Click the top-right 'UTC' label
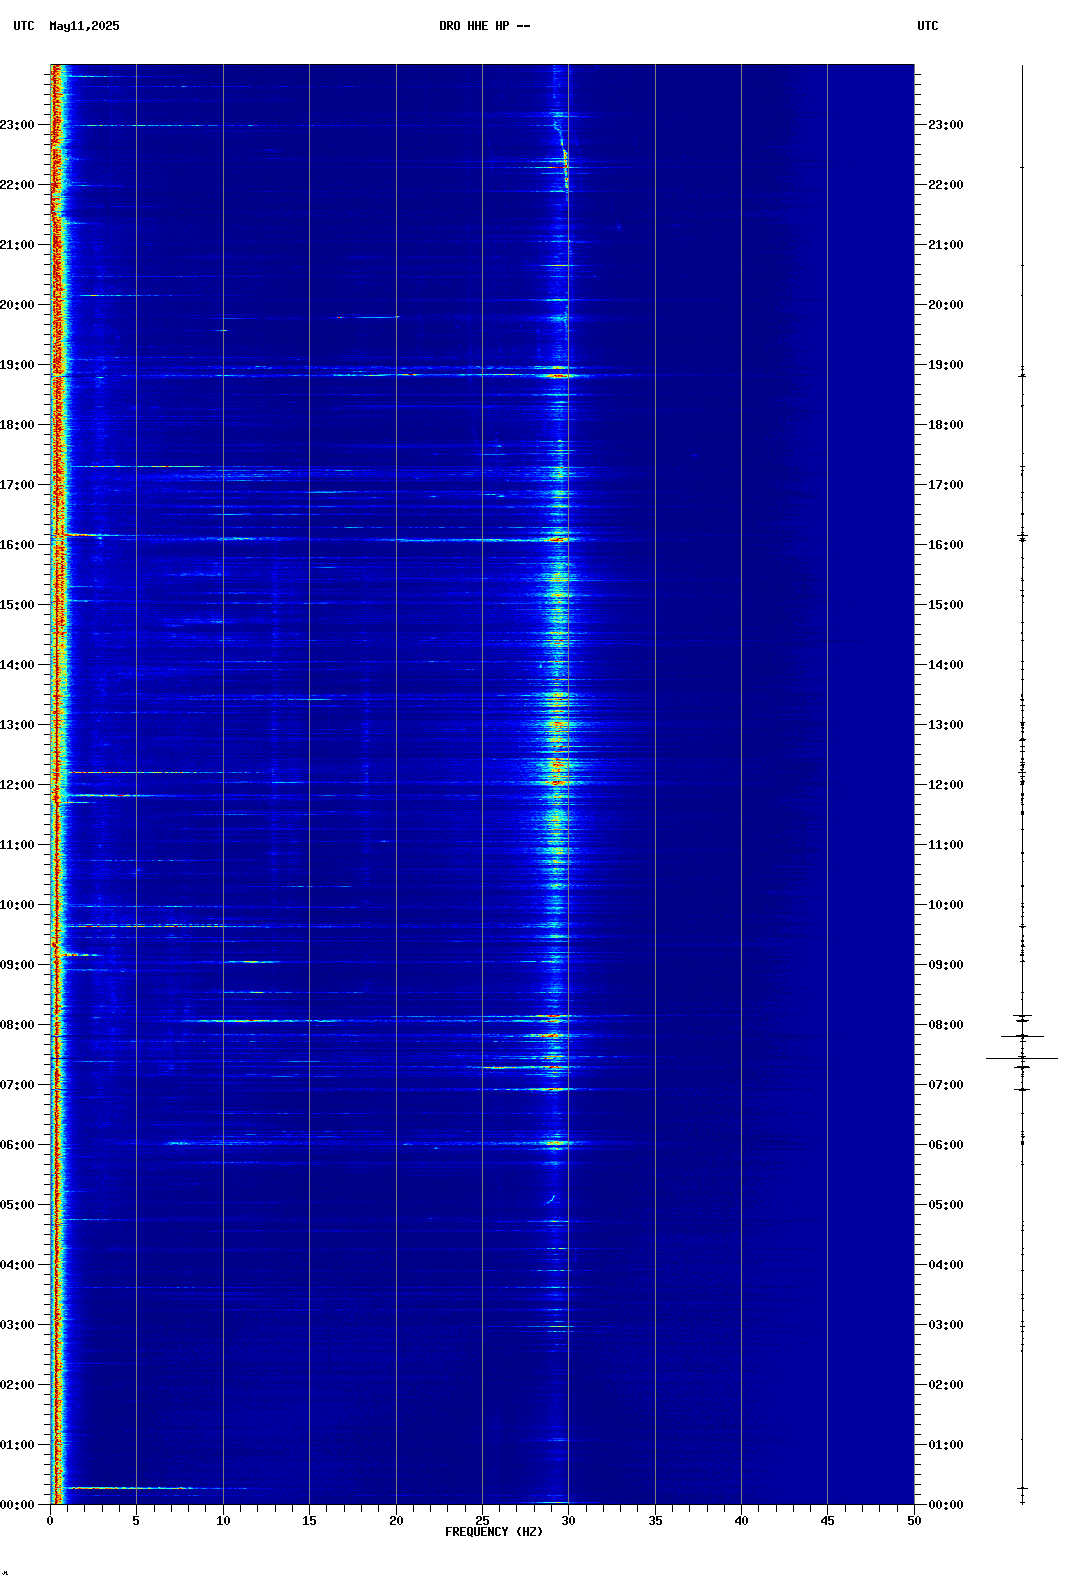The width and height of the screenshot is (1066, 1584). pyautogui.click(x=928, y=26)
